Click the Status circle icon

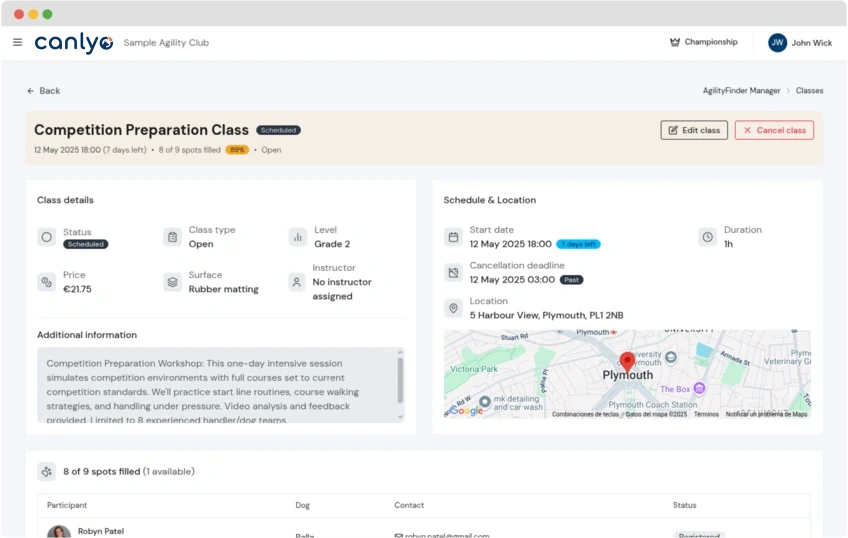[47, 237]
